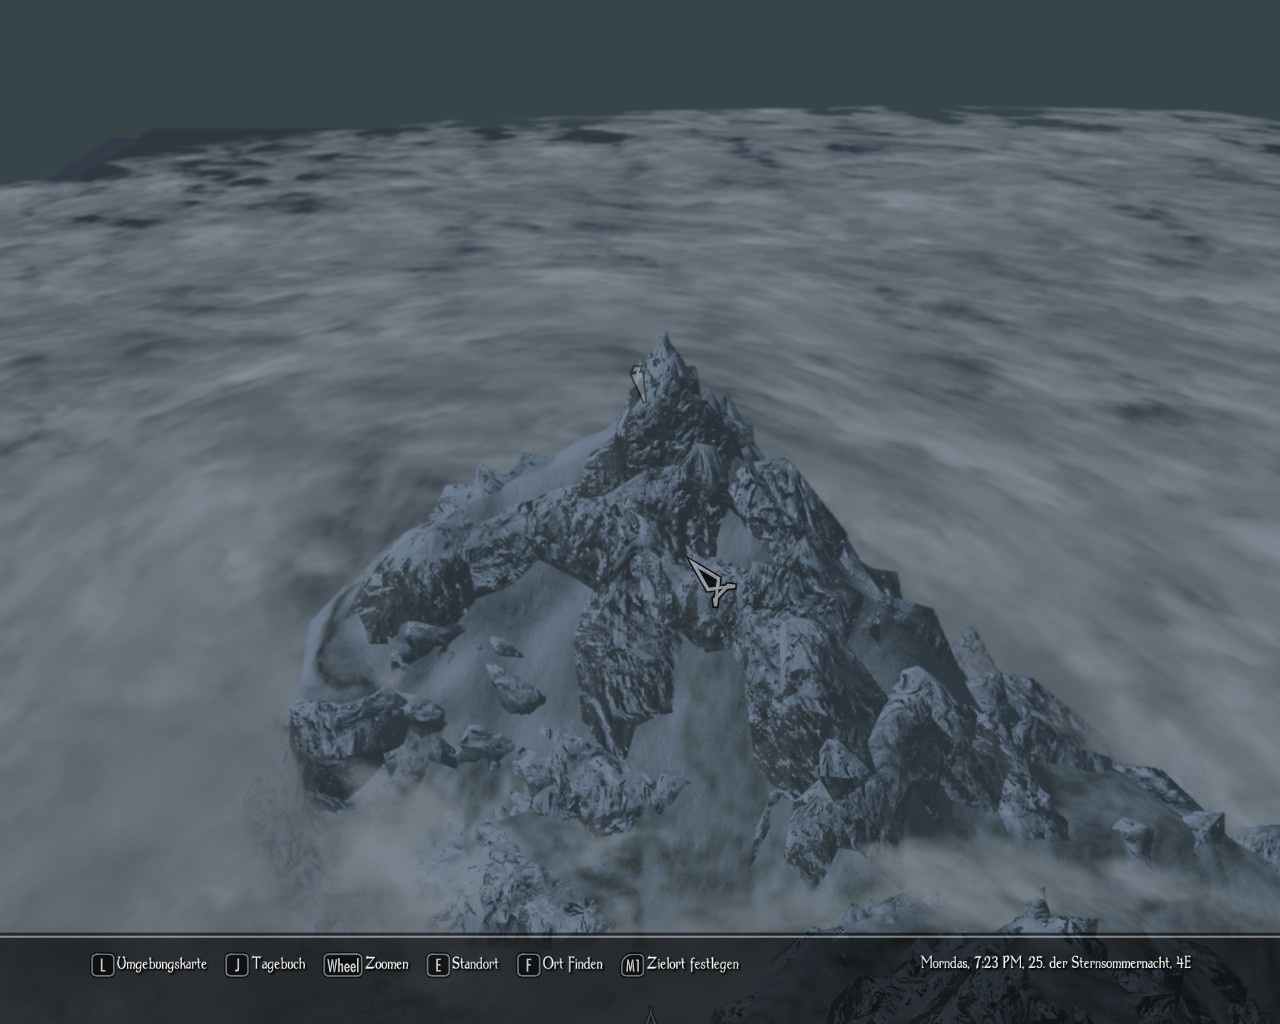1280x1024 pixels.
Task: Click the M1 mouse button icon
Action: pos(632,965)
